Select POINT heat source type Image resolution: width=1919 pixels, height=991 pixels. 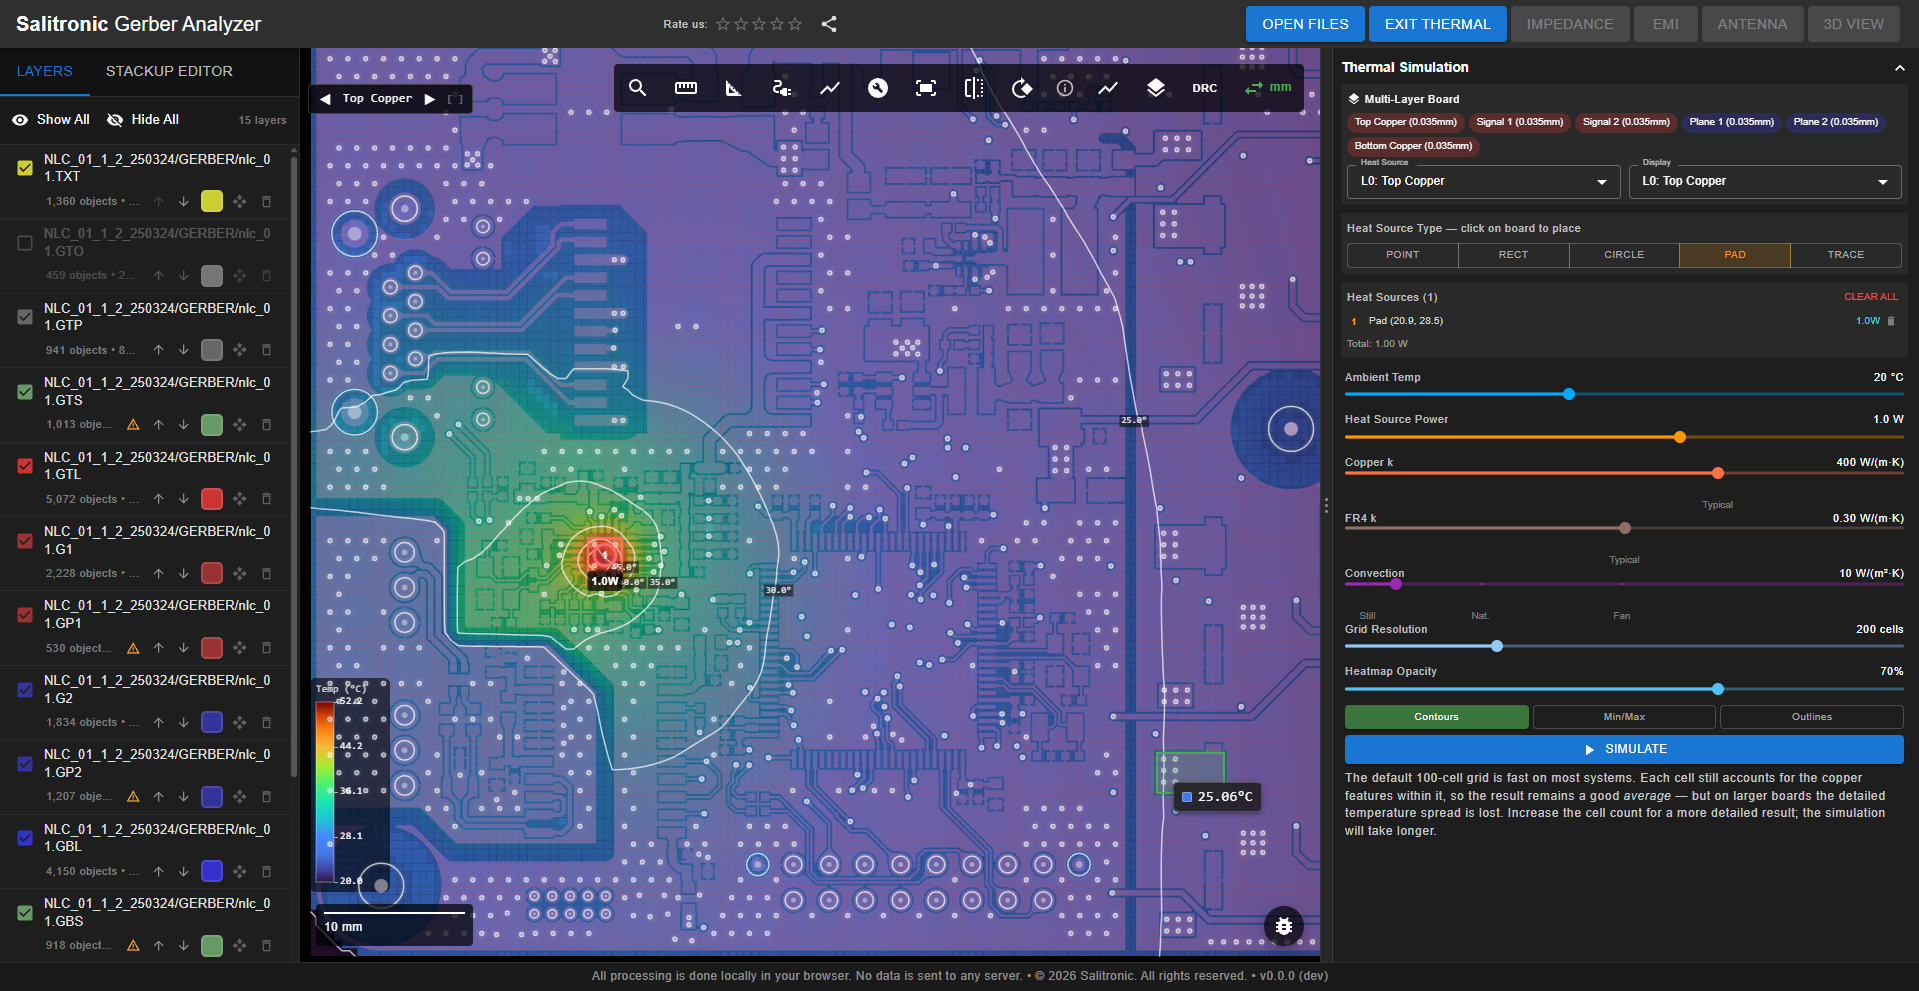(1402, 255)
